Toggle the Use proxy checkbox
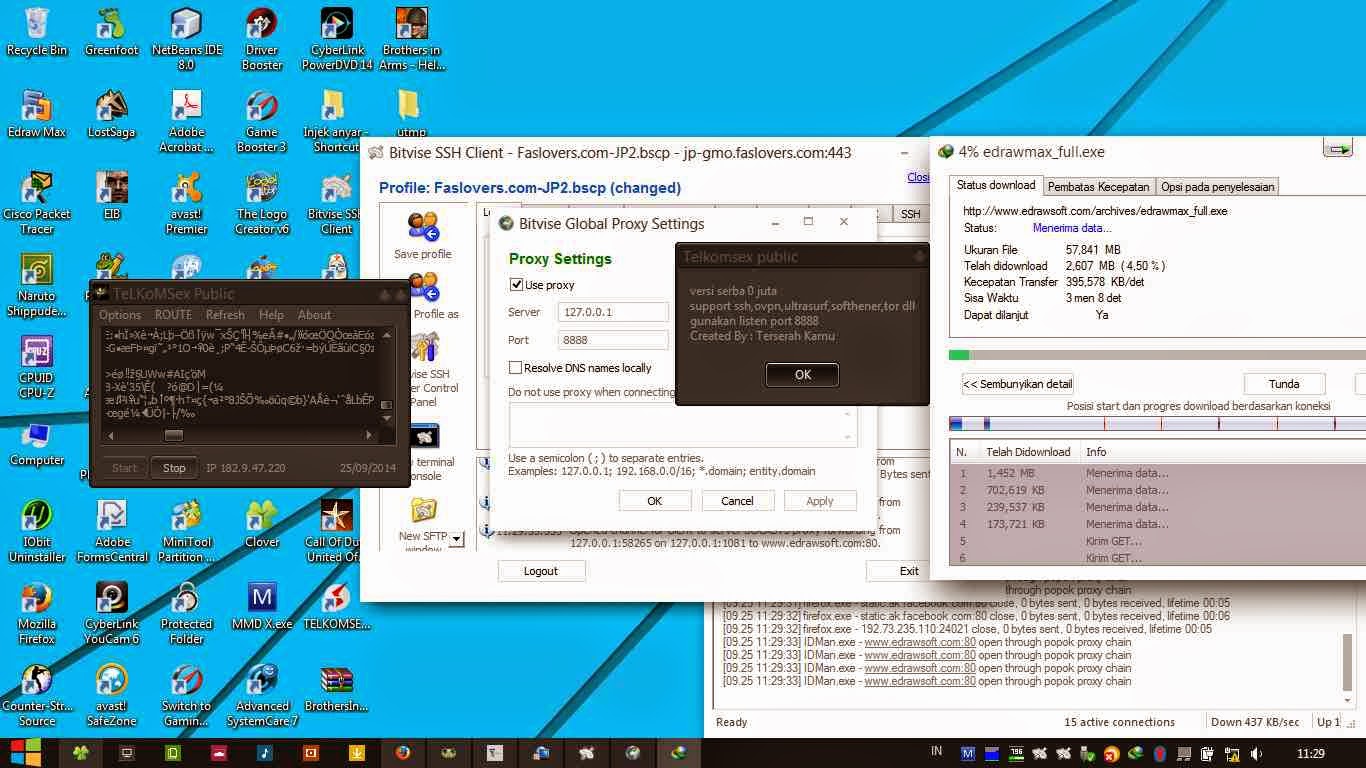 [516, 285]
